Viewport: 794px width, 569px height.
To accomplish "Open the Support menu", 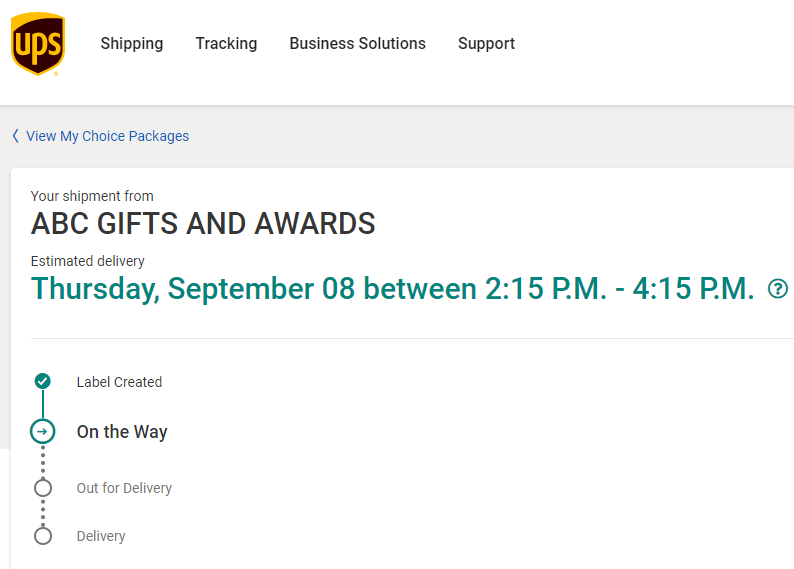I will 486,44.
